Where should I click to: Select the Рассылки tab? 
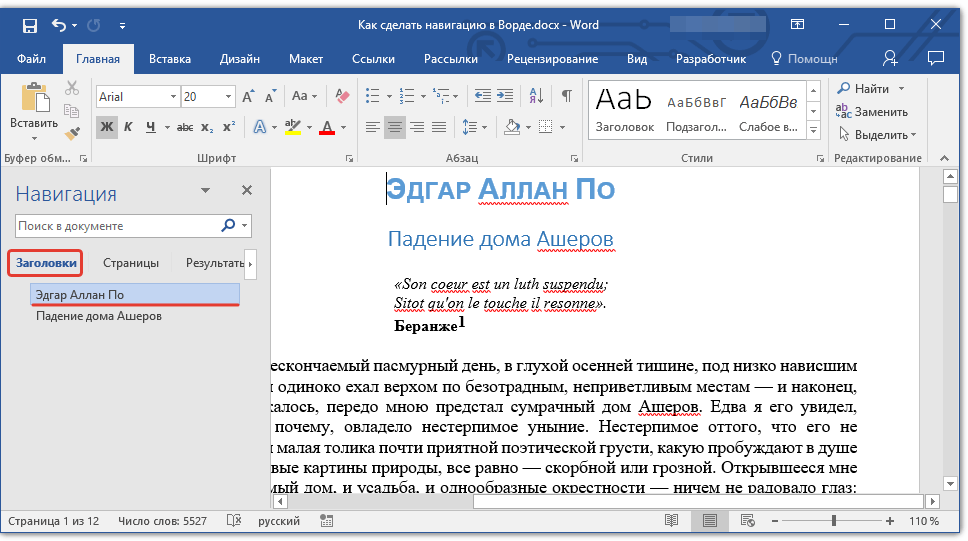point(451,59)
